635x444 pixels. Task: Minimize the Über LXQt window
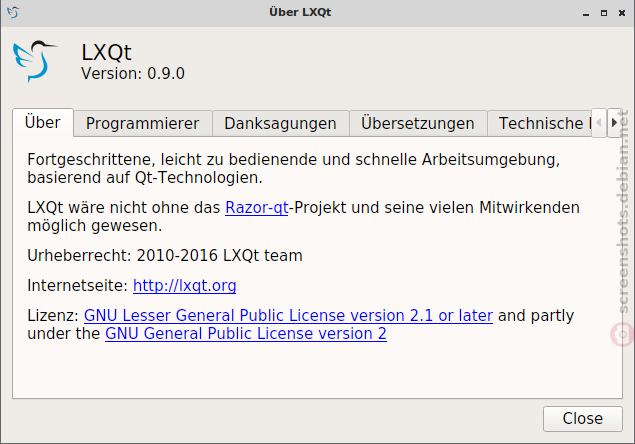point(586,13)
